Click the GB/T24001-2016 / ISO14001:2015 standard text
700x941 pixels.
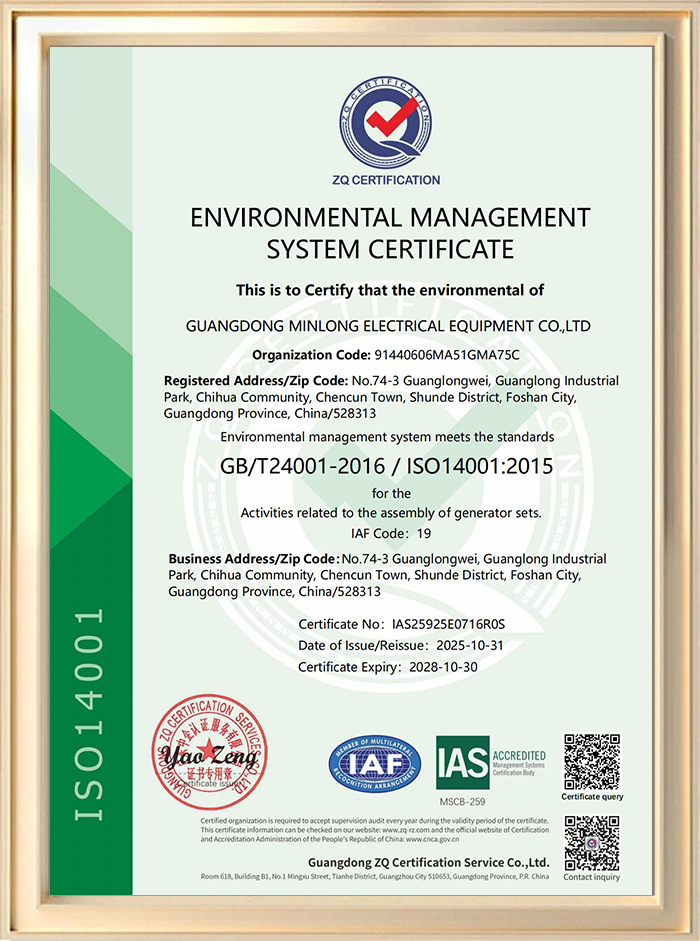coord(389,467)
